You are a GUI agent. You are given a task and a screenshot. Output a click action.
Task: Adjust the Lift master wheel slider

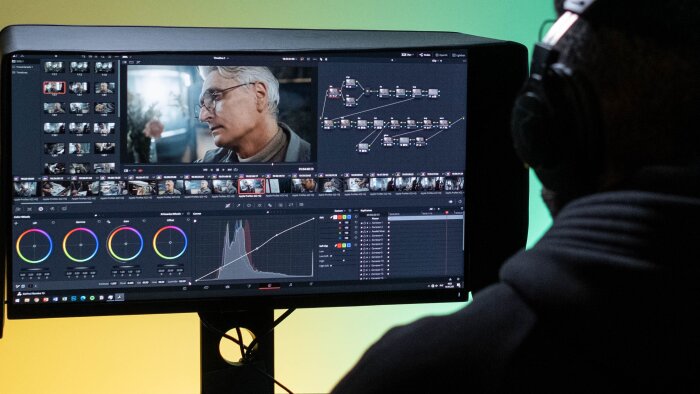tap(35, 269)
